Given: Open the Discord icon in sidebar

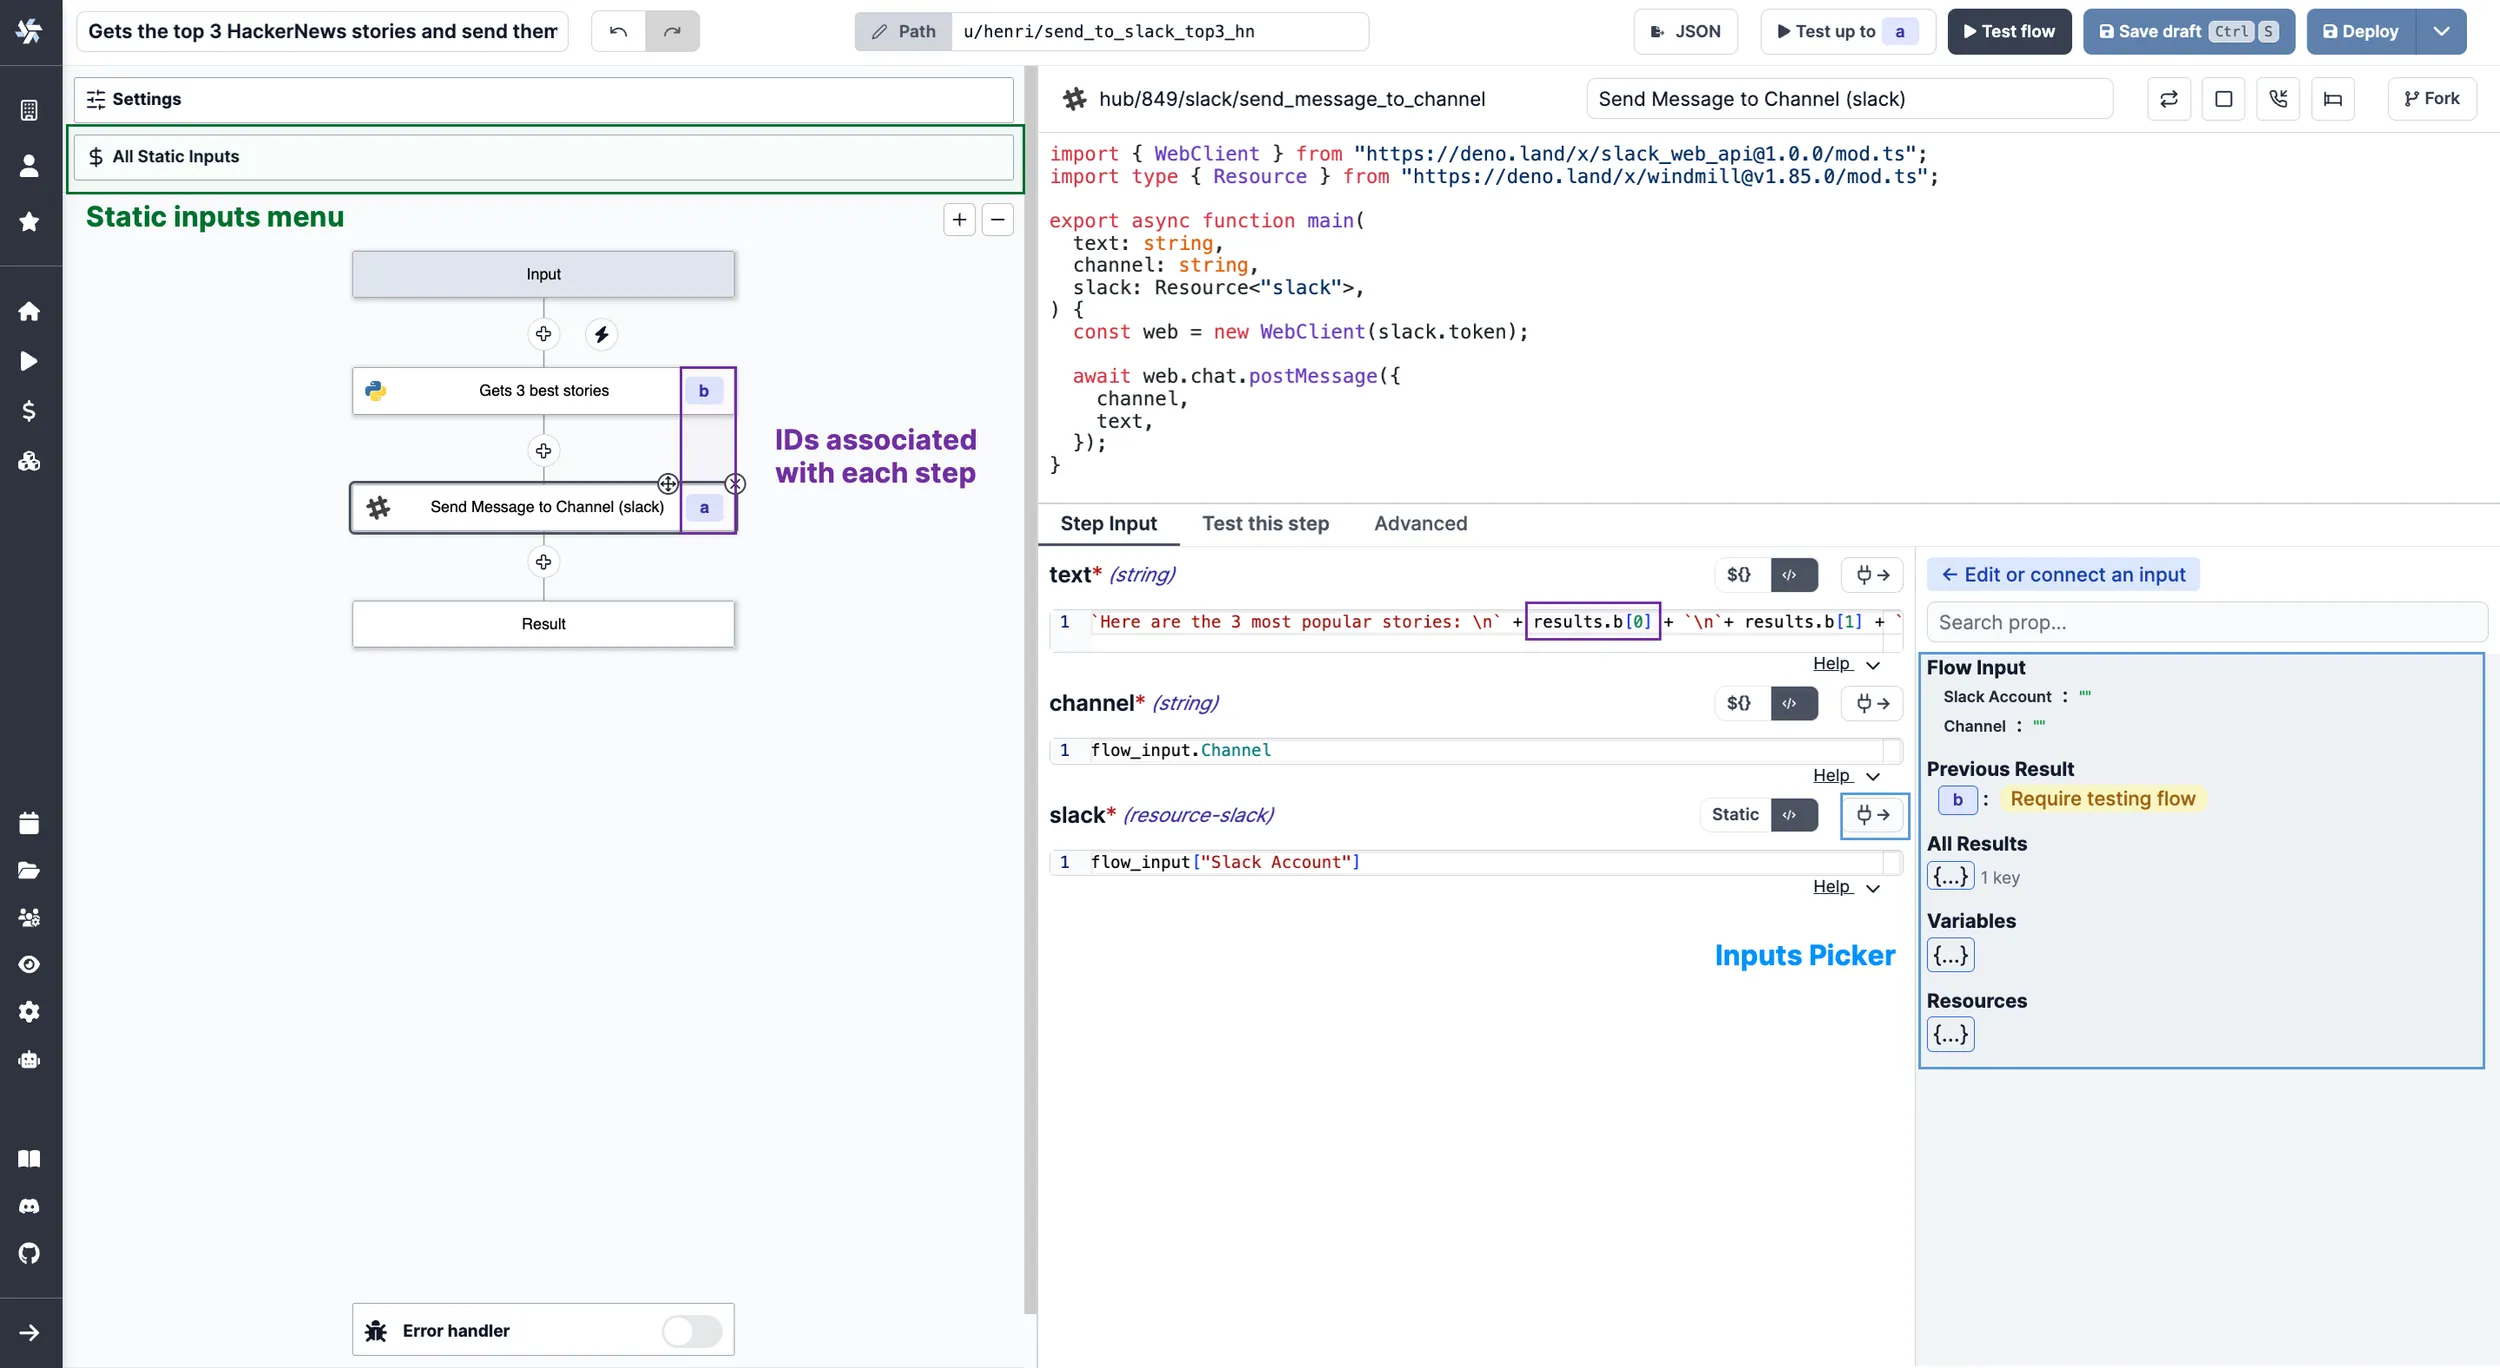Looking at the screenshot, I should pos(29,1206).
